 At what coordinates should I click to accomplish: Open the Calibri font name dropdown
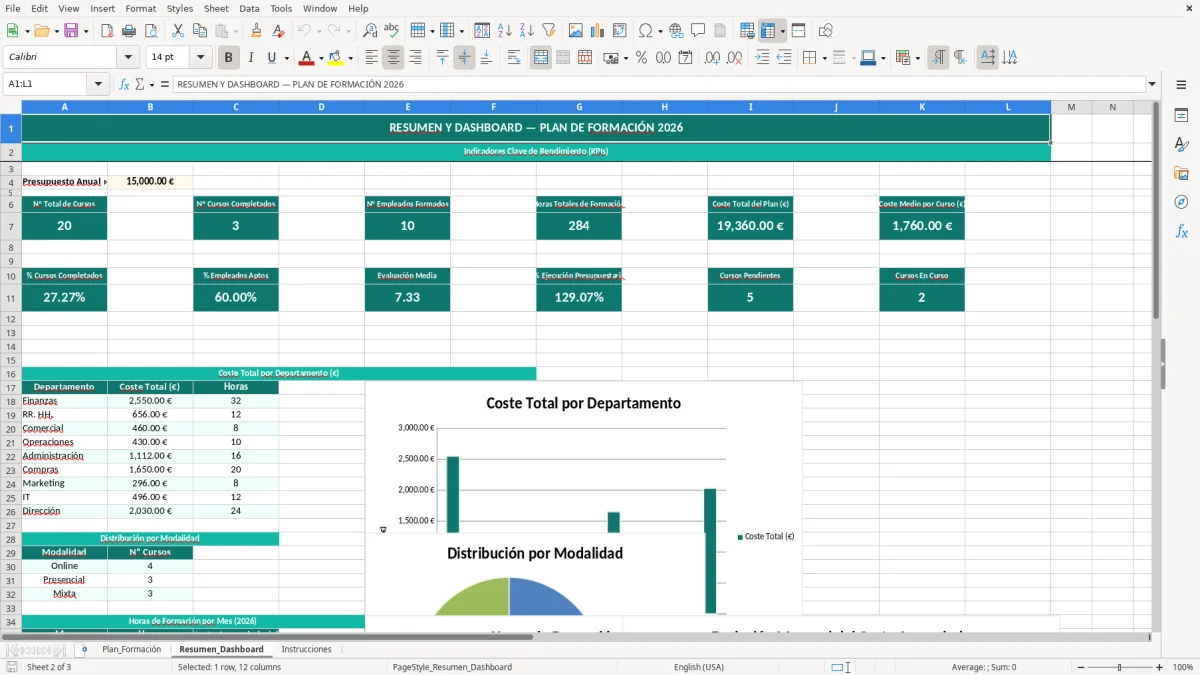(128, 58)
